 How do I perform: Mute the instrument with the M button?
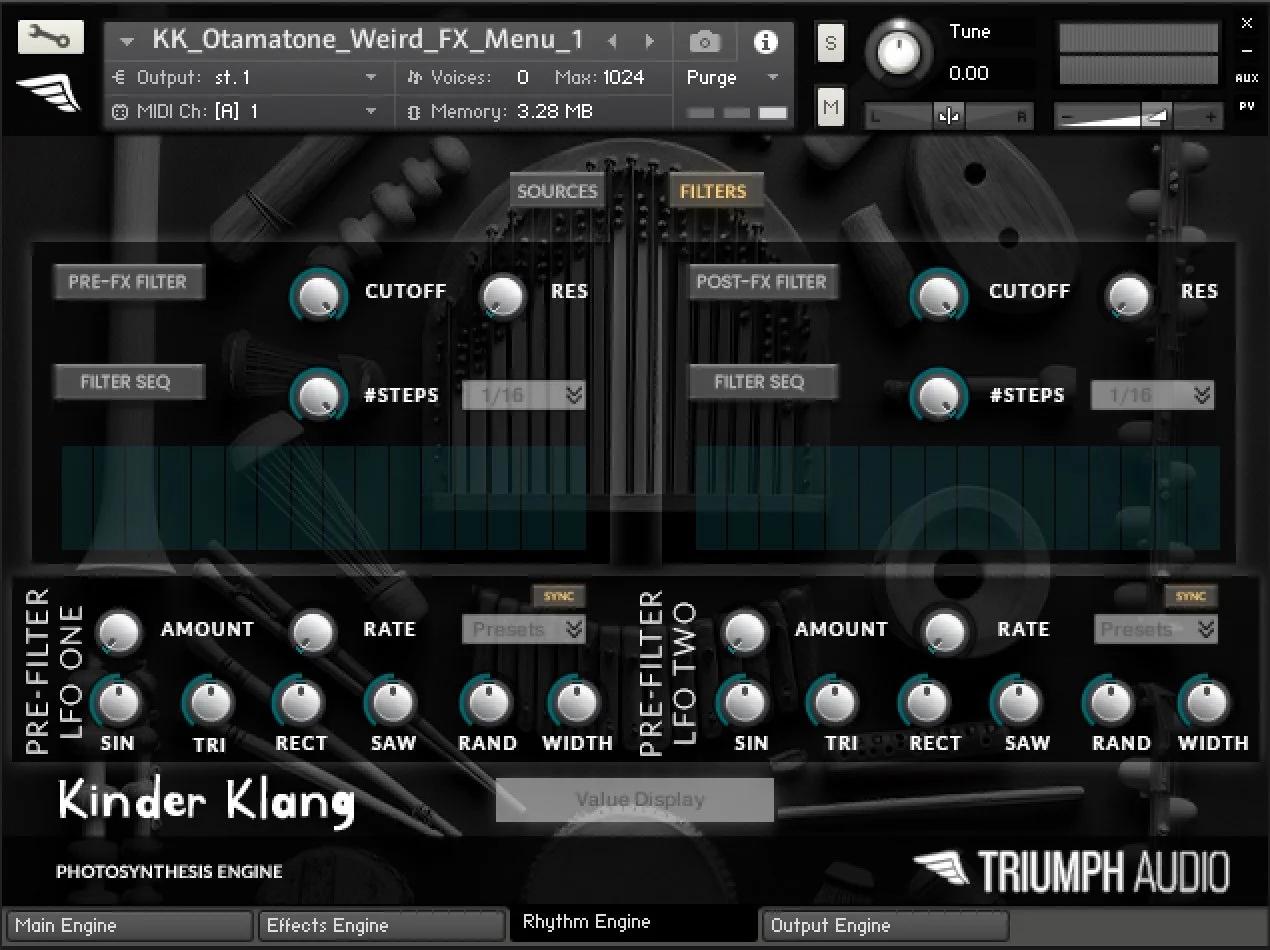[830, 106]
